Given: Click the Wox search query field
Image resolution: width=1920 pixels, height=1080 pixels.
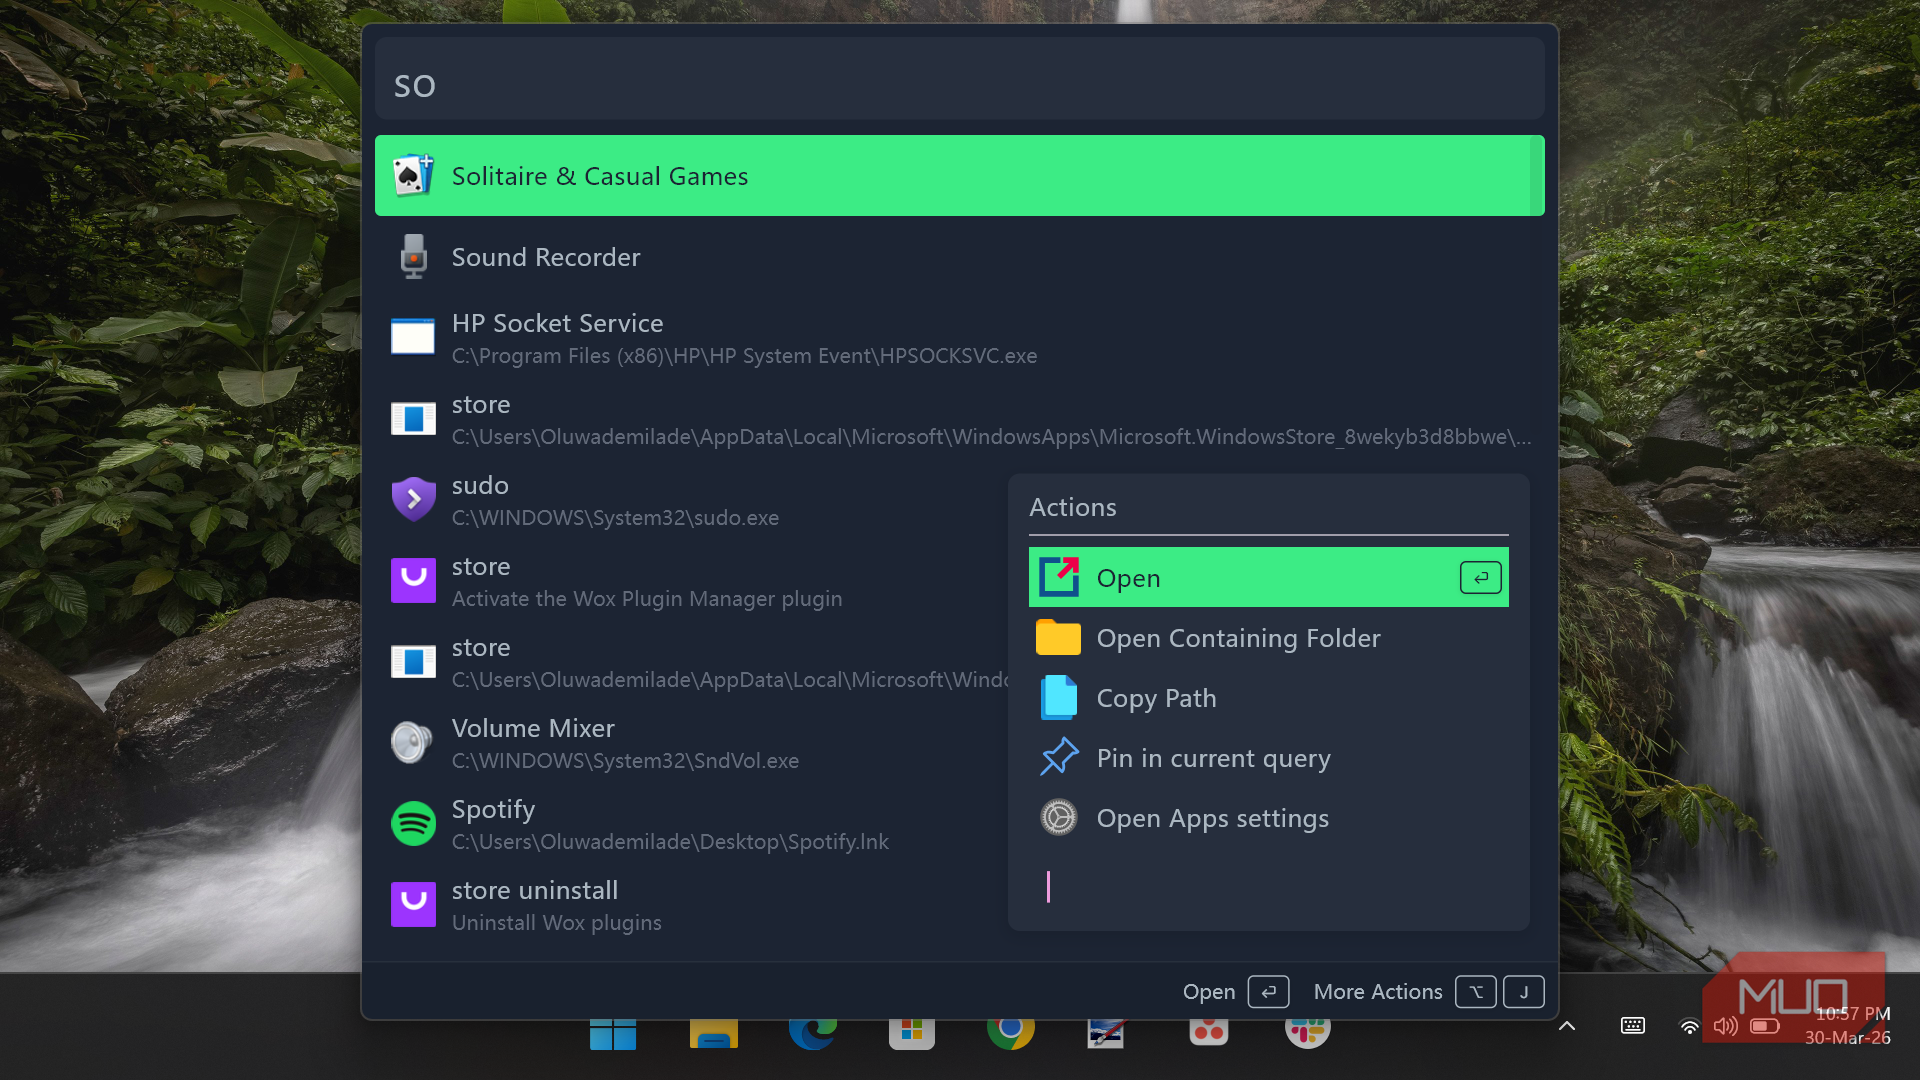Looking at the screenshot, I should point(959,79).
